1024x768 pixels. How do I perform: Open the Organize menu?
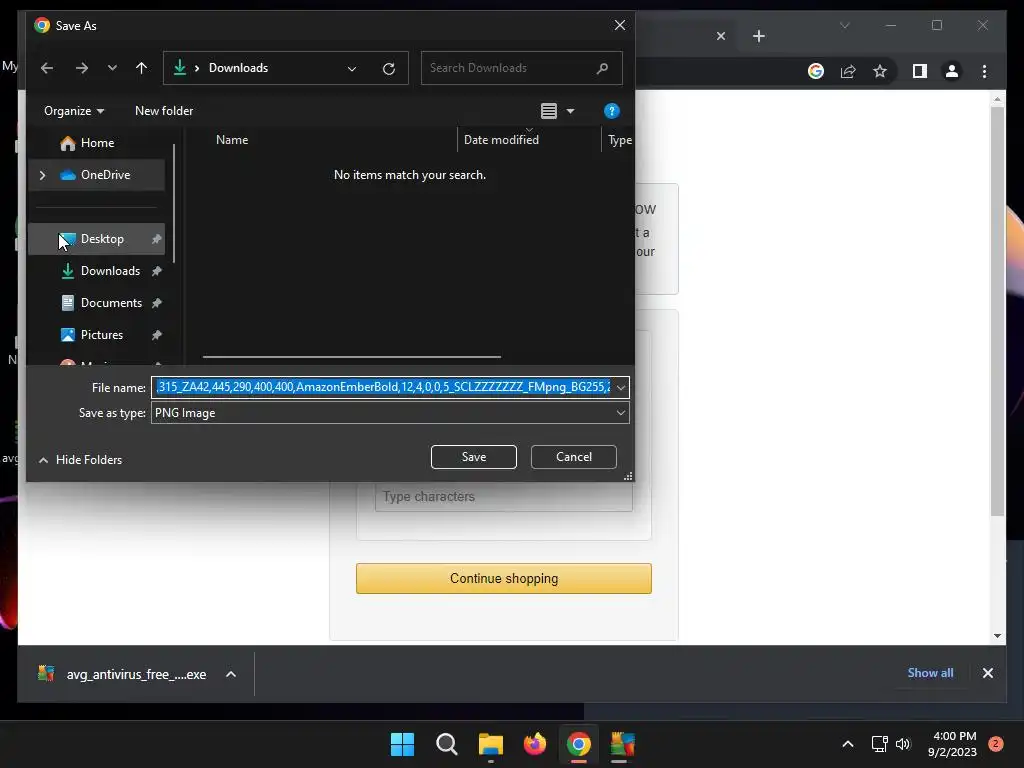(74, 111)
